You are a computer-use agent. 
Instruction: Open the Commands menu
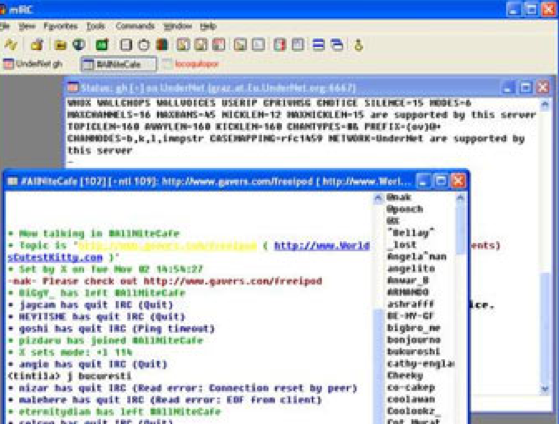[x=135, y=26]
